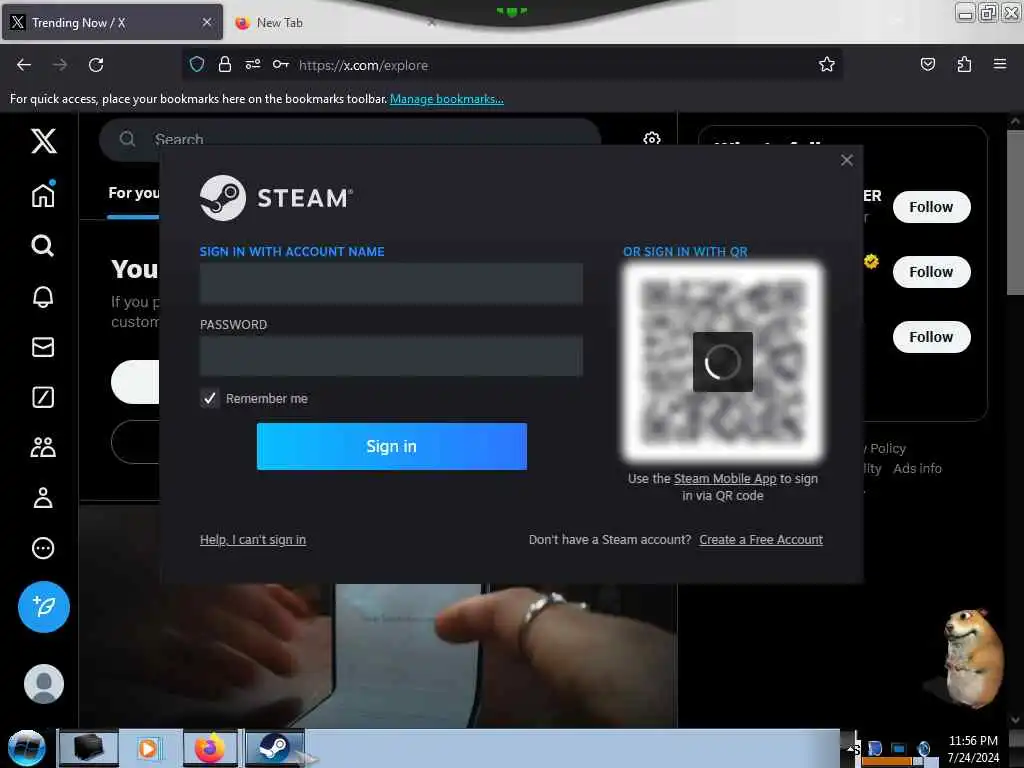Go back with the browser back arrow
Viewport: 1024px width, 768px height.
pyautogui.click(x=24, y=65)
